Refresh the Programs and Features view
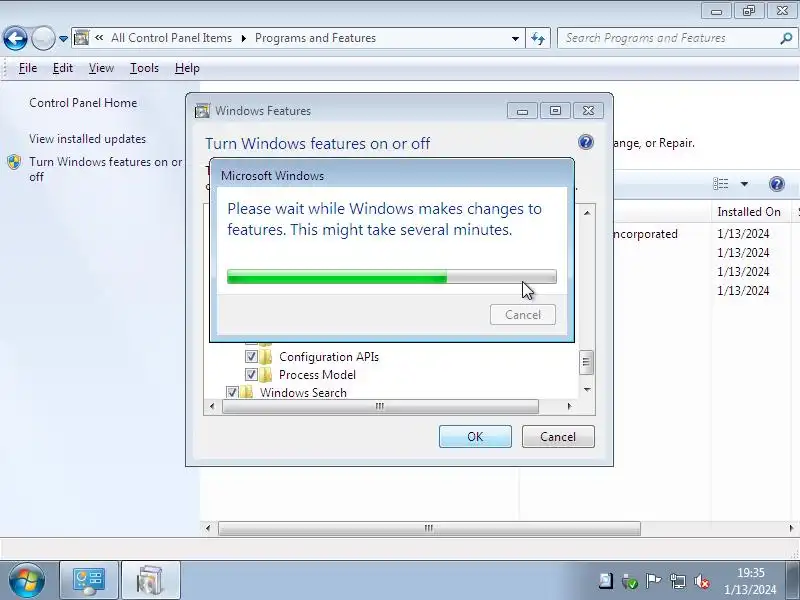This screenshot has height=600, width=800. [538, 38]
